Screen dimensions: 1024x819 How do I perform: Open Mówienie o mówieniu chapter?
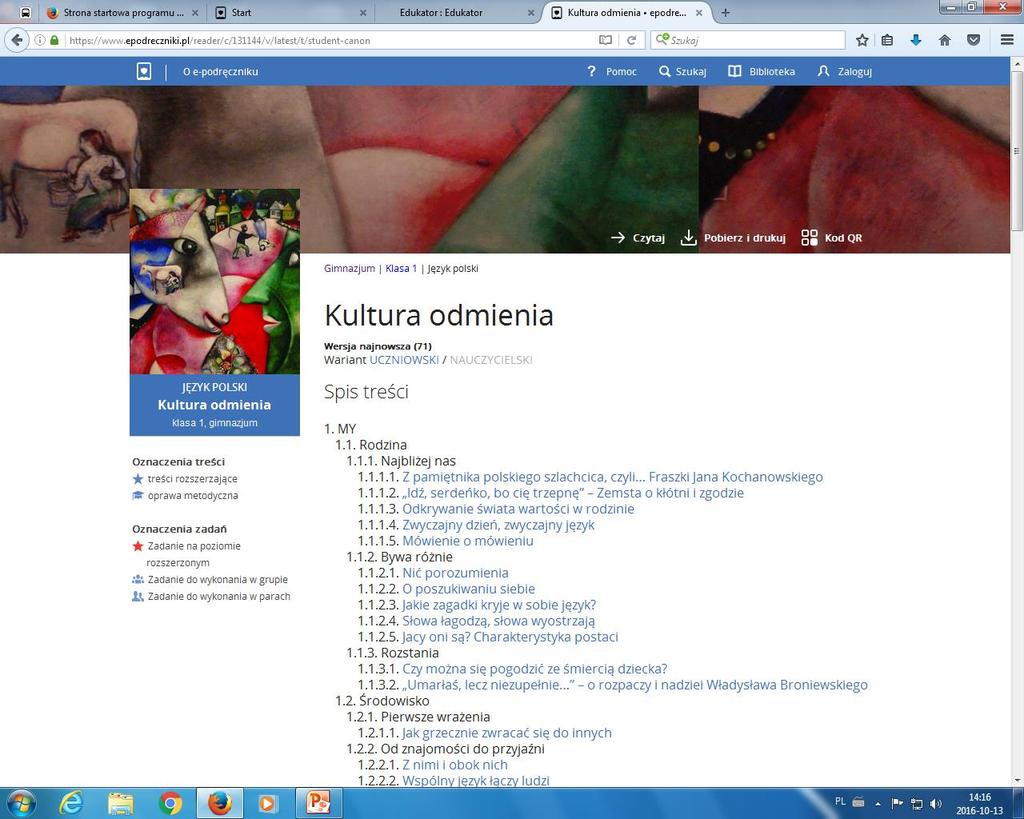point(468,541)
